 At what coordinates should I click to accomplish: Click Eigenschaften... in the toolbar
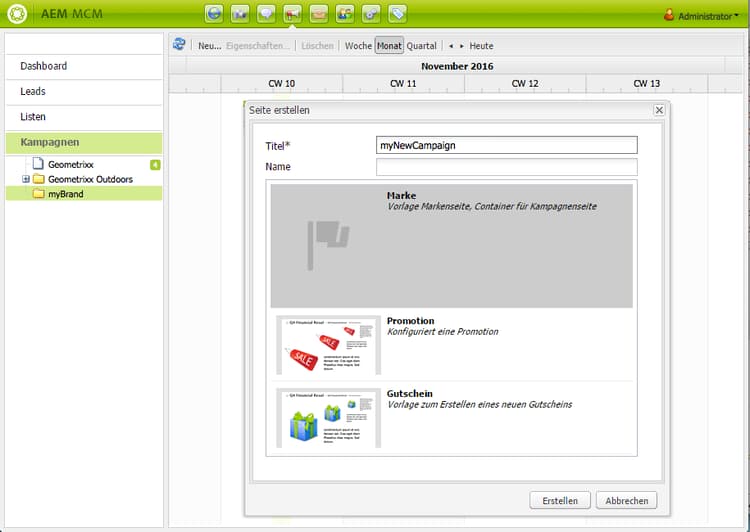coord(258,45)
